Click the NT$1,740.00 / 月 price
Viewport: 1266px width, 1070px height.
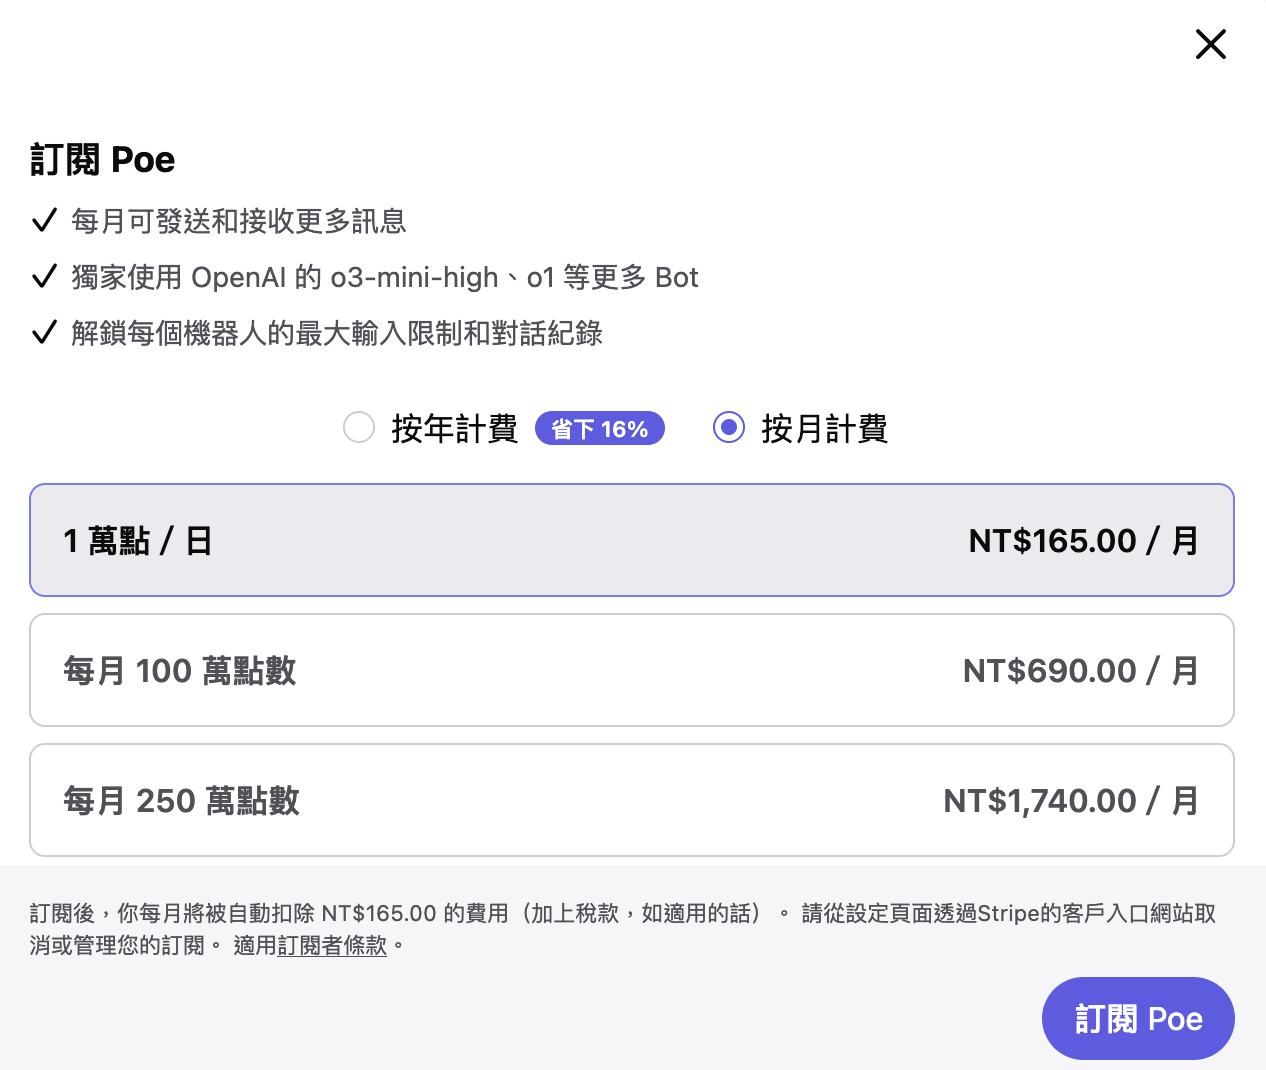coord(1070,801)
